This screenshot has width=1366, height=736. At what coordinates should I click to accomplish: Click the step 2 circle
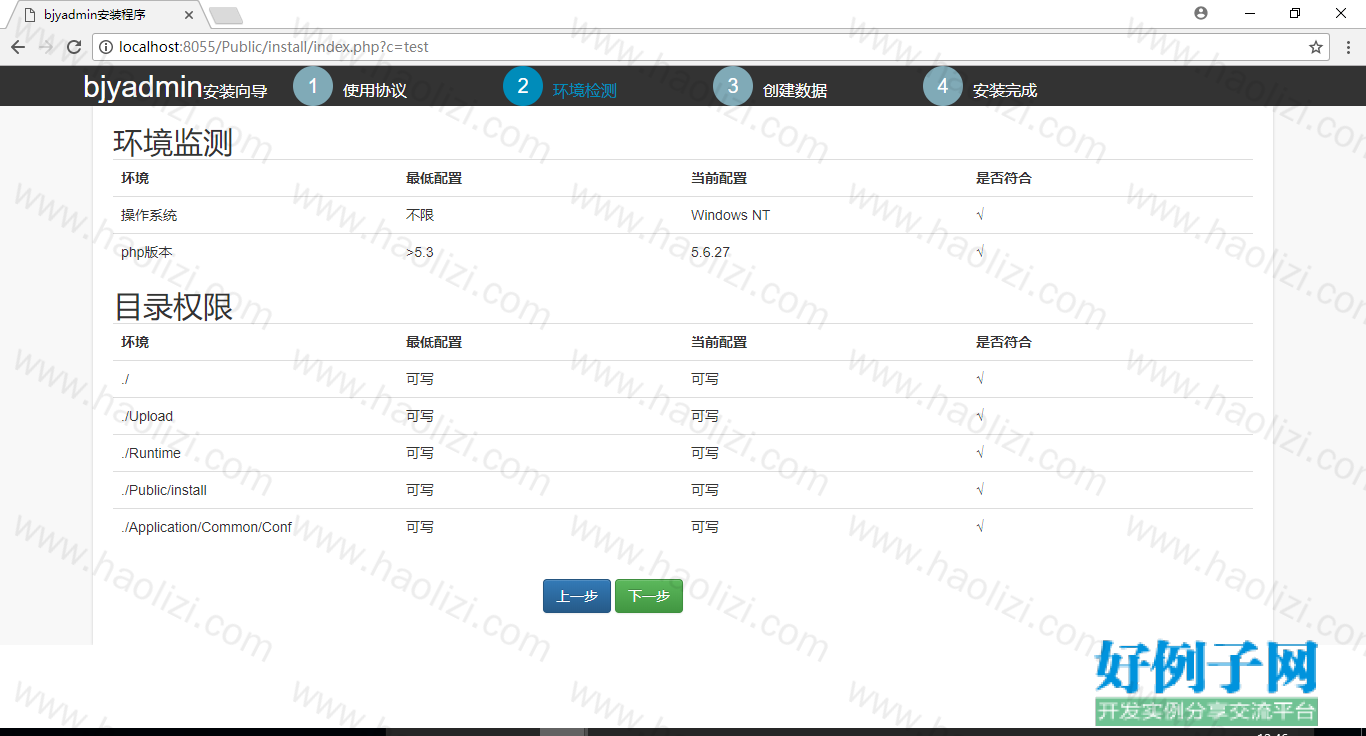click(523, 86)
